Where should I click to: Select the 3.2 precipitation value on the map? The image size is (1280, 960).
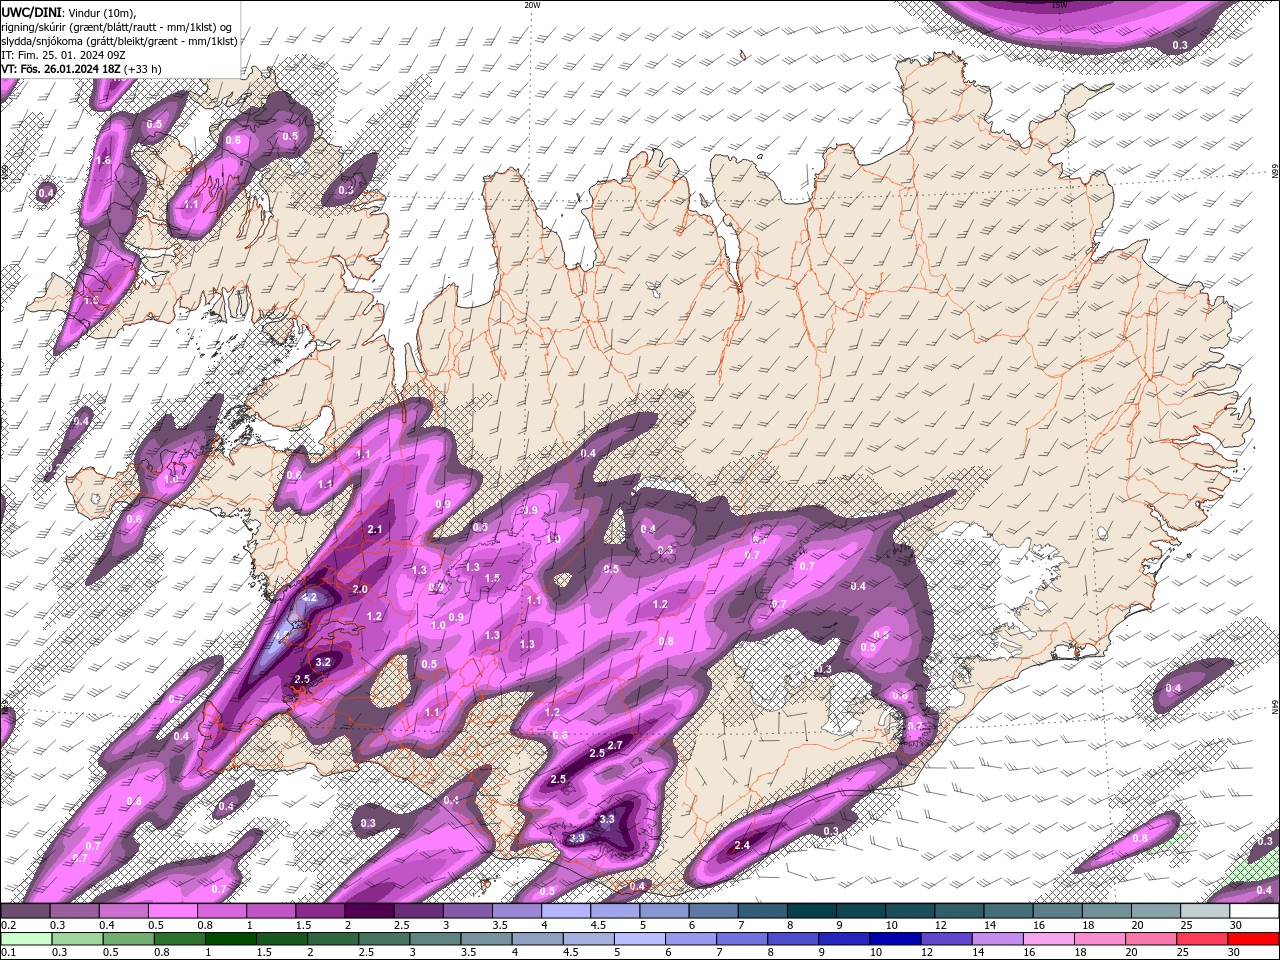[323, 662]
